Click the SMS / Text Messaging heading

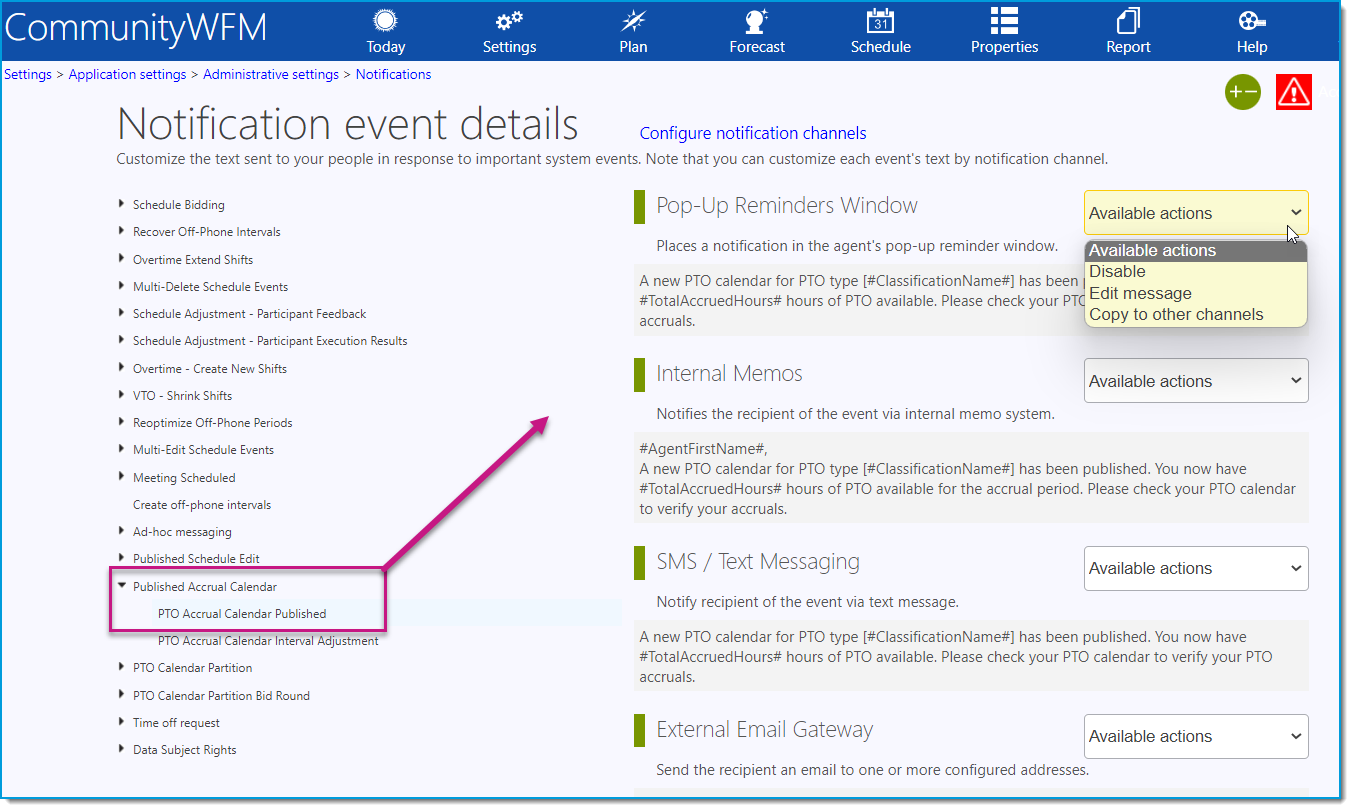pos(758,561)
